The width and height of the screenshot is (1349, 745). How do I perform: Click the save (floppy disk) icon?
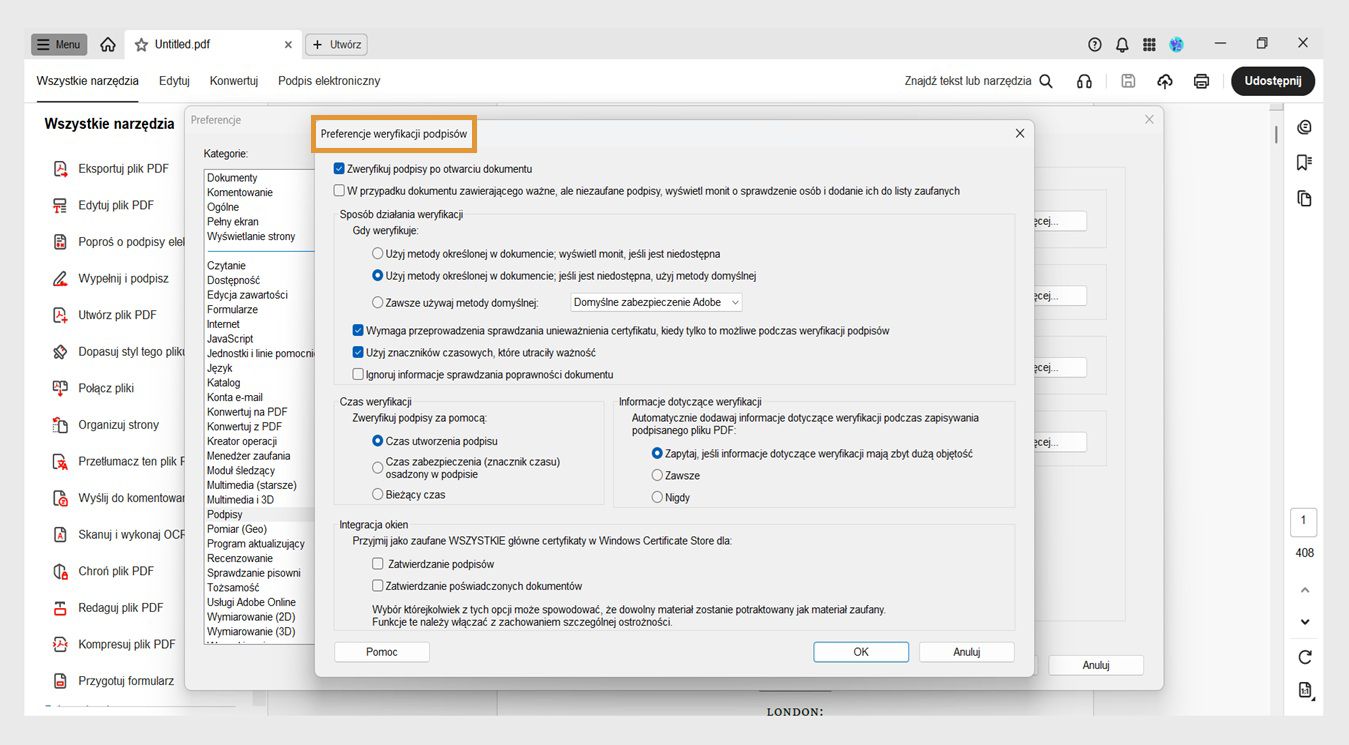1128,81
